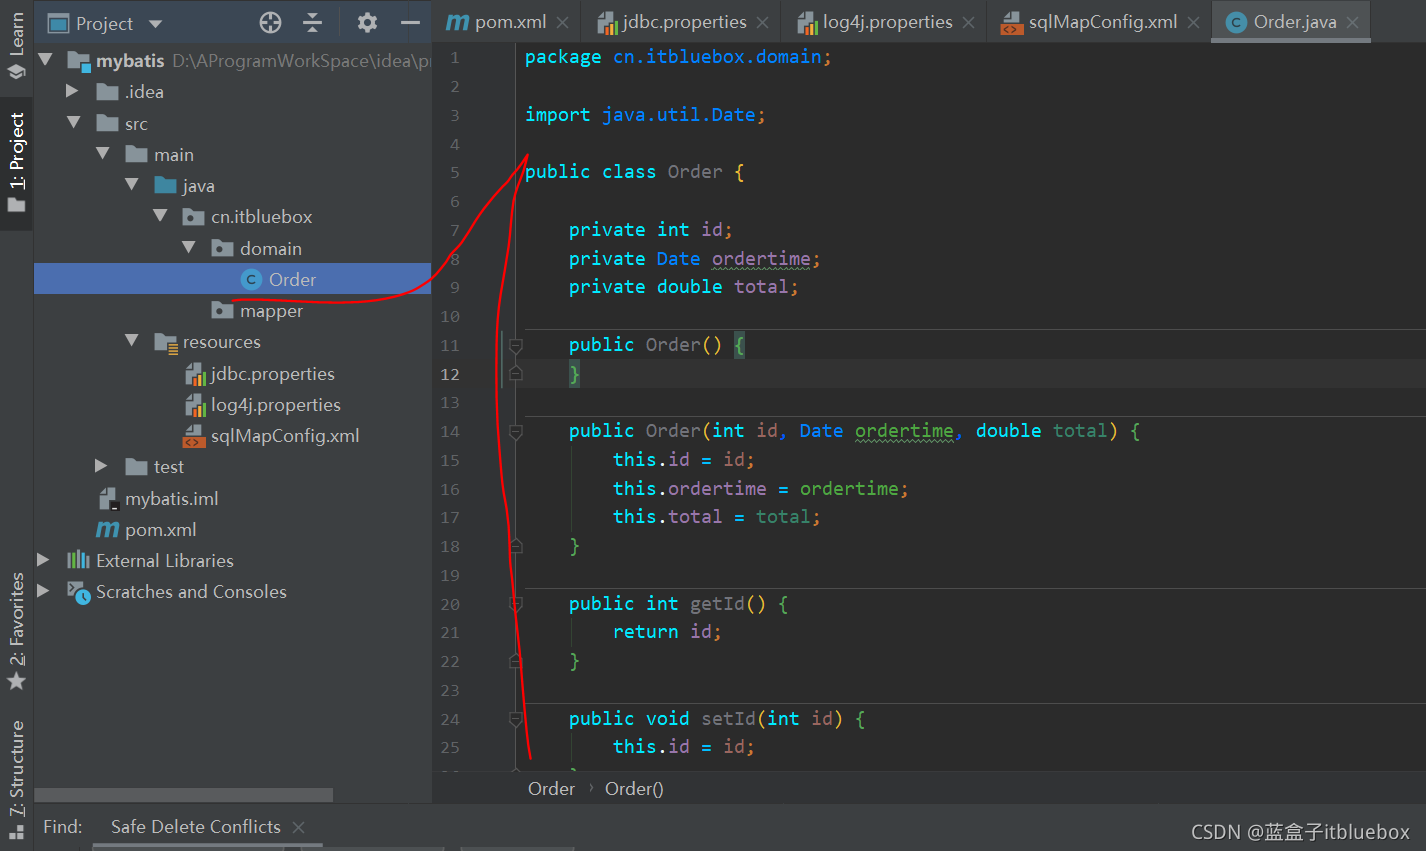
Task: Open sqlMapConfig.xml from the project tree
Action: click(x=285, y=436)
